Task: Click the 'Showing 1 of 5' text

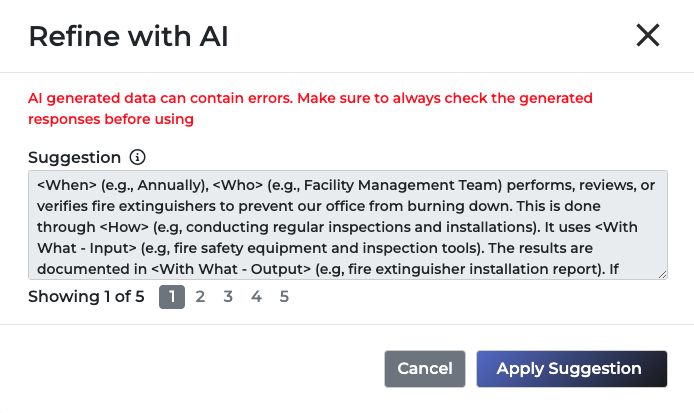Action: pos(86,297)
